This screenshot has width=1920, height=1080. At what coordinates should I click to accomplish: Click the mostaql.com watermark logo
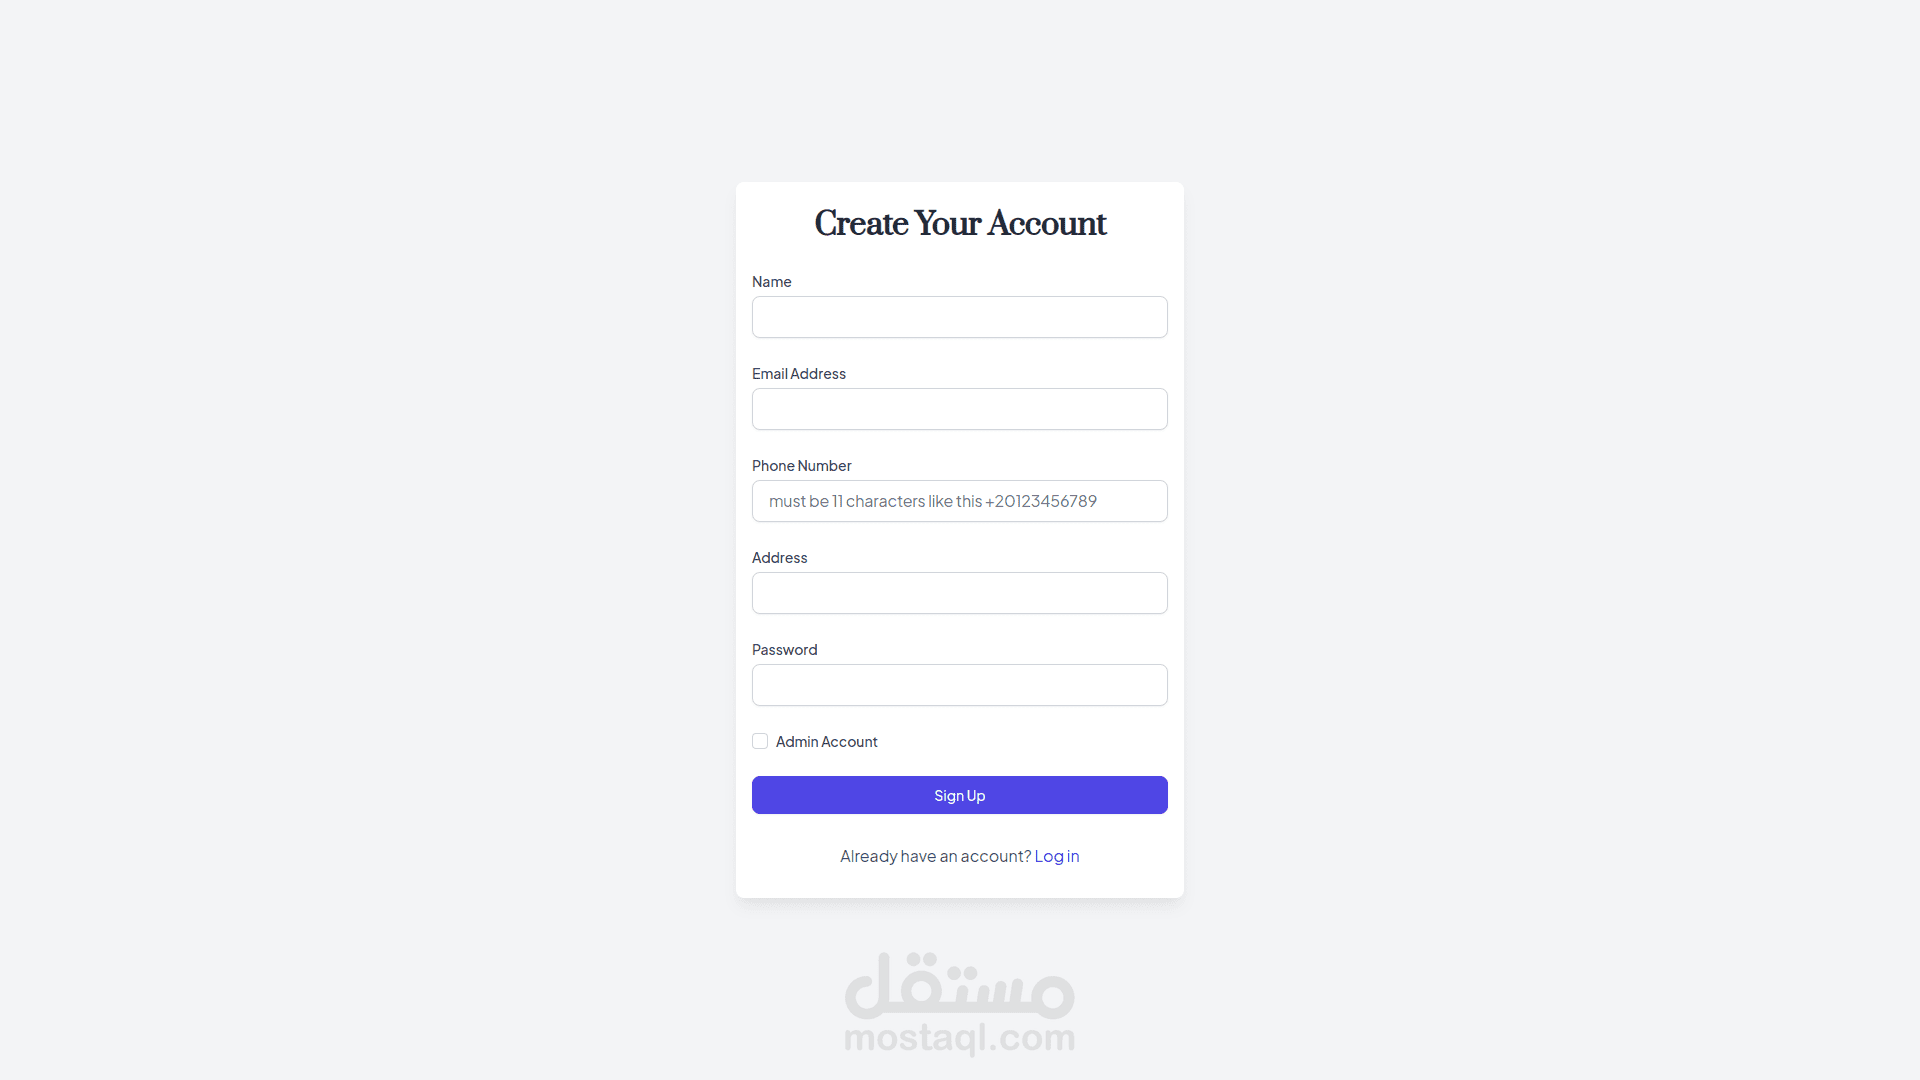[x=959, y=1038]
